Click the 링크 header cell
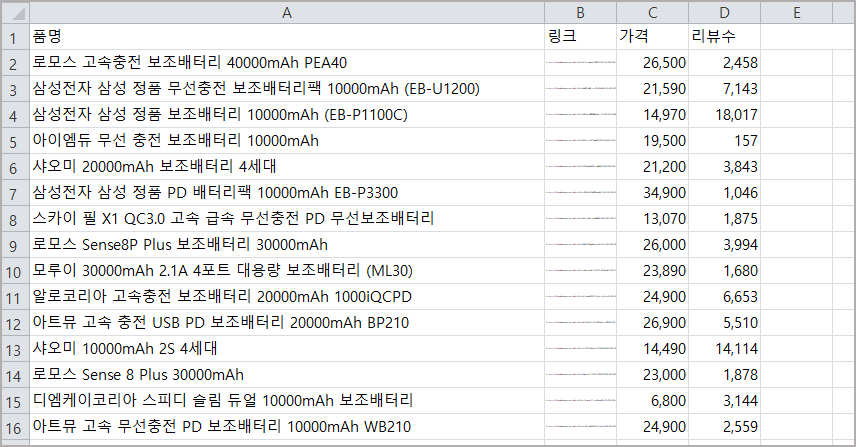The image size is (856, 447). pos(580,37)
